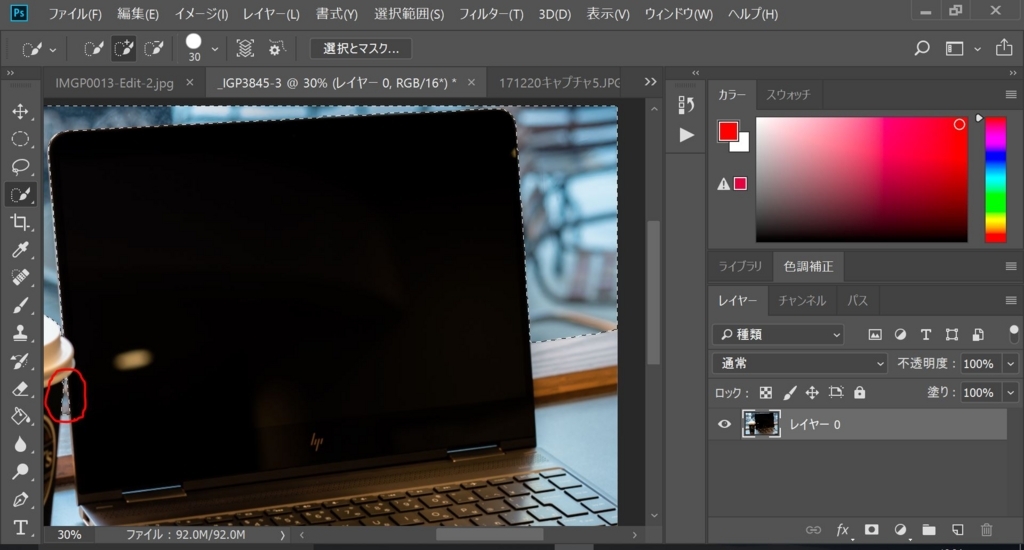Viewport: 1024px width, 550px height.
Task: Open 不透明度 opacity dropdown arrow
Action: (1011, 364)
